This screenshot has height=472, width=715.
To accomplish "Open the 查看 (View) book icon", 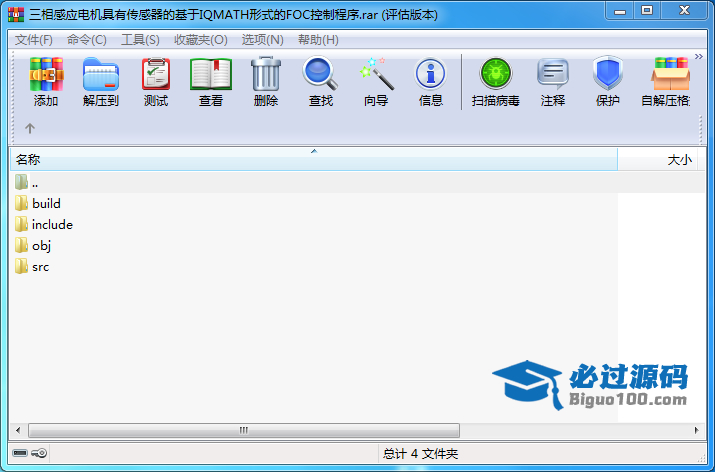I will (211, 74).
